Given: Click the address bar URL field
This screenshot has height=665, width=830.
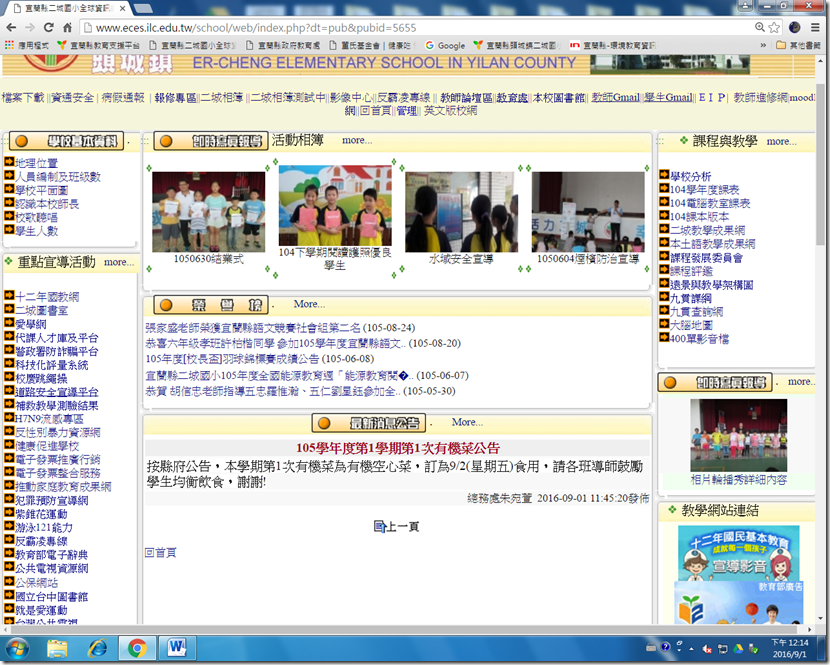Looking at the screenshot, I should (x=418, y=28).
